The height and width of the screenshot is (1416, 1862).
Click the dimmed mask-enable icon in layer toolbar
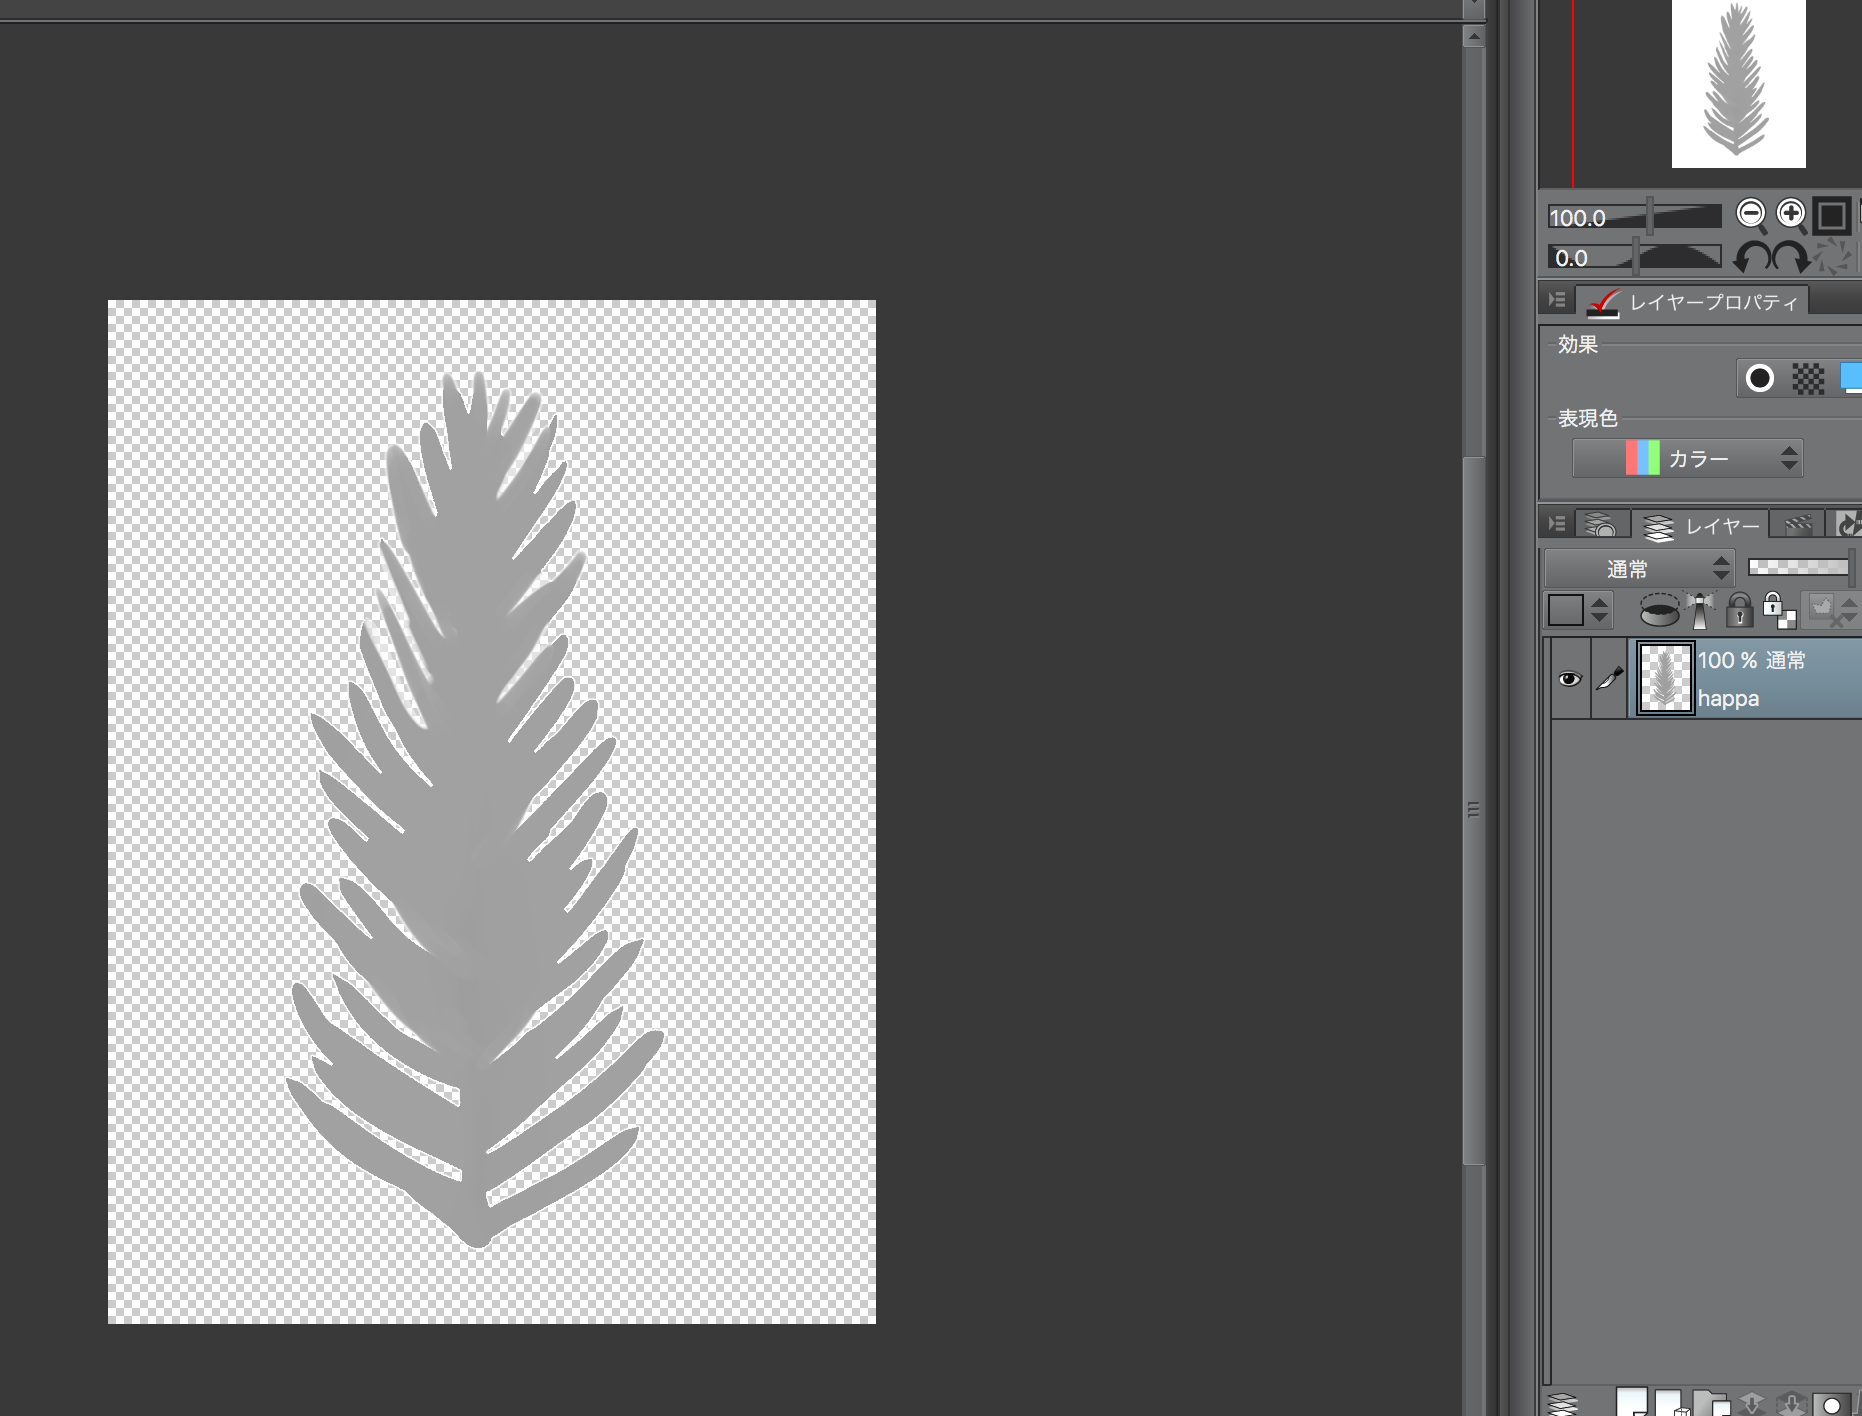pos(1829,609)
